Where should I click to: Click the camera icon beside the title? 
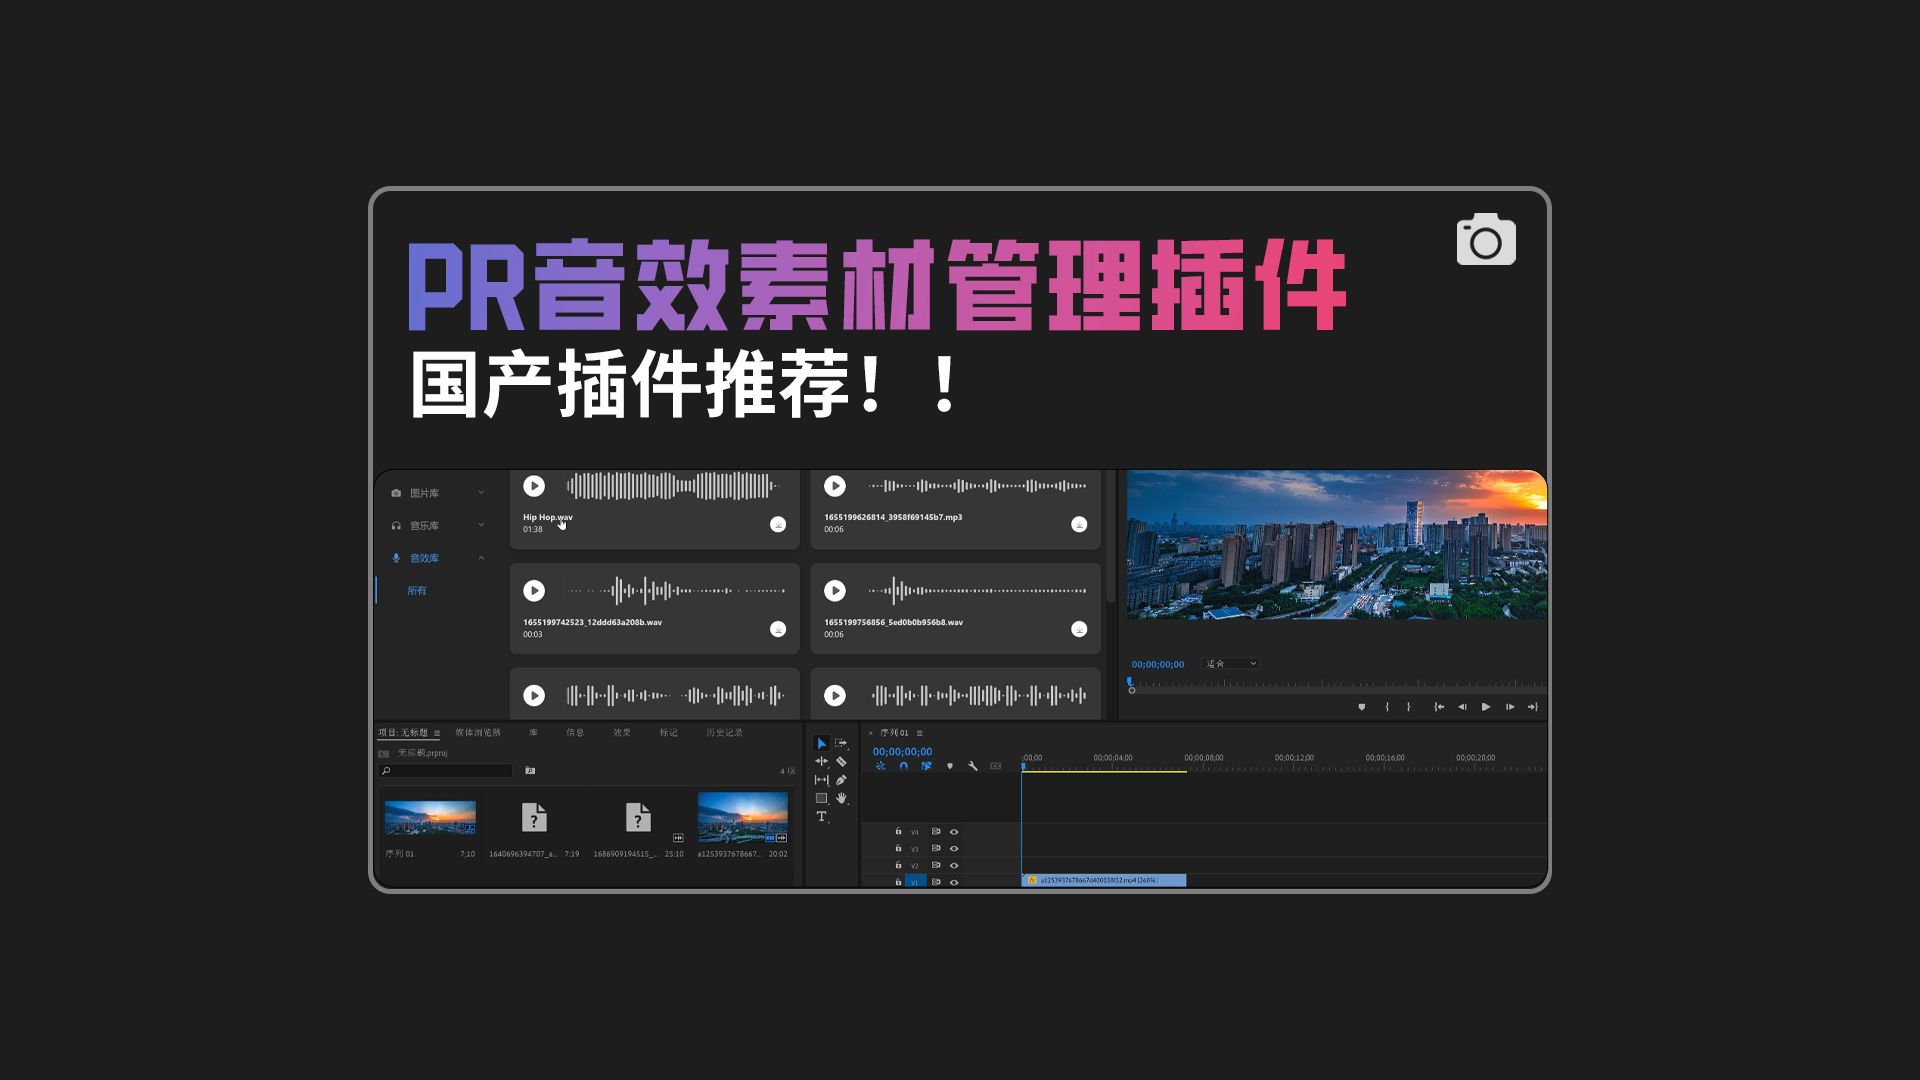tap(1486, 240)
